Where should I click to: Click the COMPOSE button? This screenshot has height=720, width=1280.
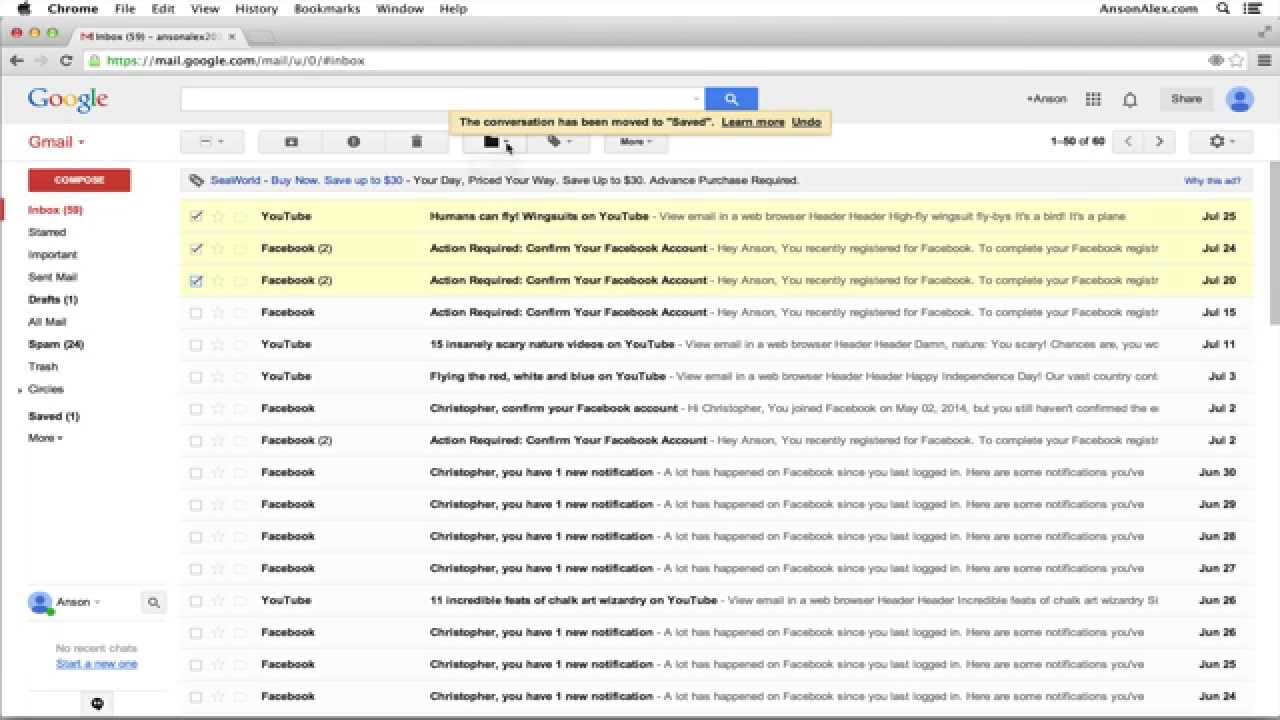80,180
